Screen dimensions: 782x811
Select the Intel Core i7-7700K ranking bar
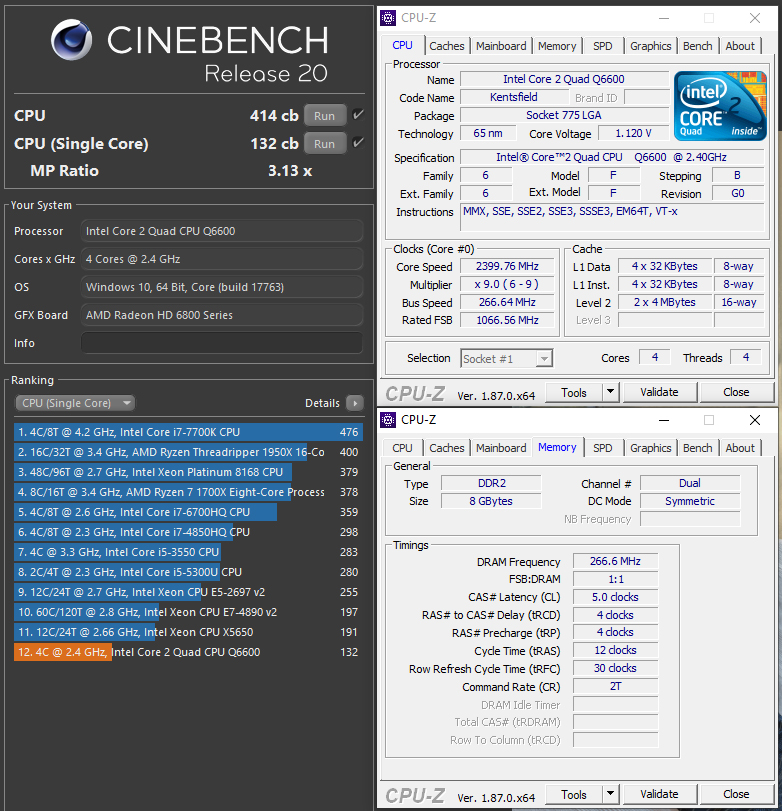pyautogui.click(x=188, y=432)
